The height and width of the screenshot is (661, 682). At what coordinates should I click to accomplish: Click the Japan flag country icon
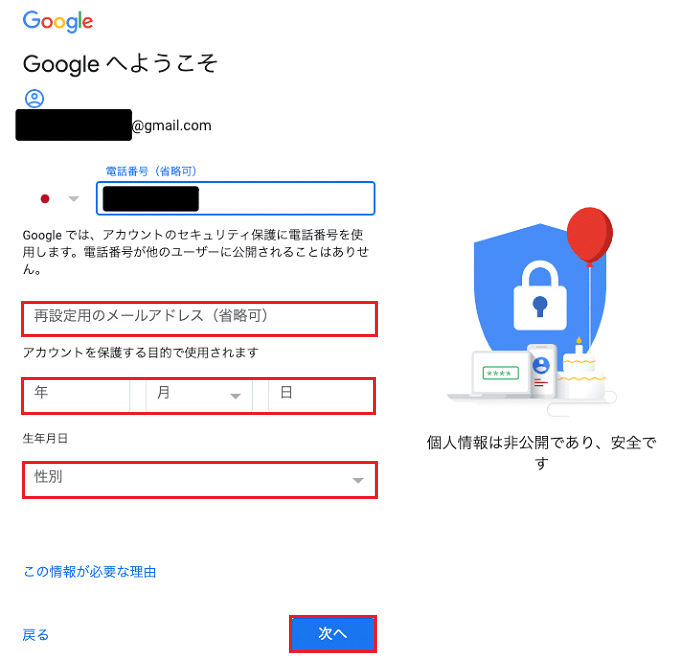tap(45, 199)
